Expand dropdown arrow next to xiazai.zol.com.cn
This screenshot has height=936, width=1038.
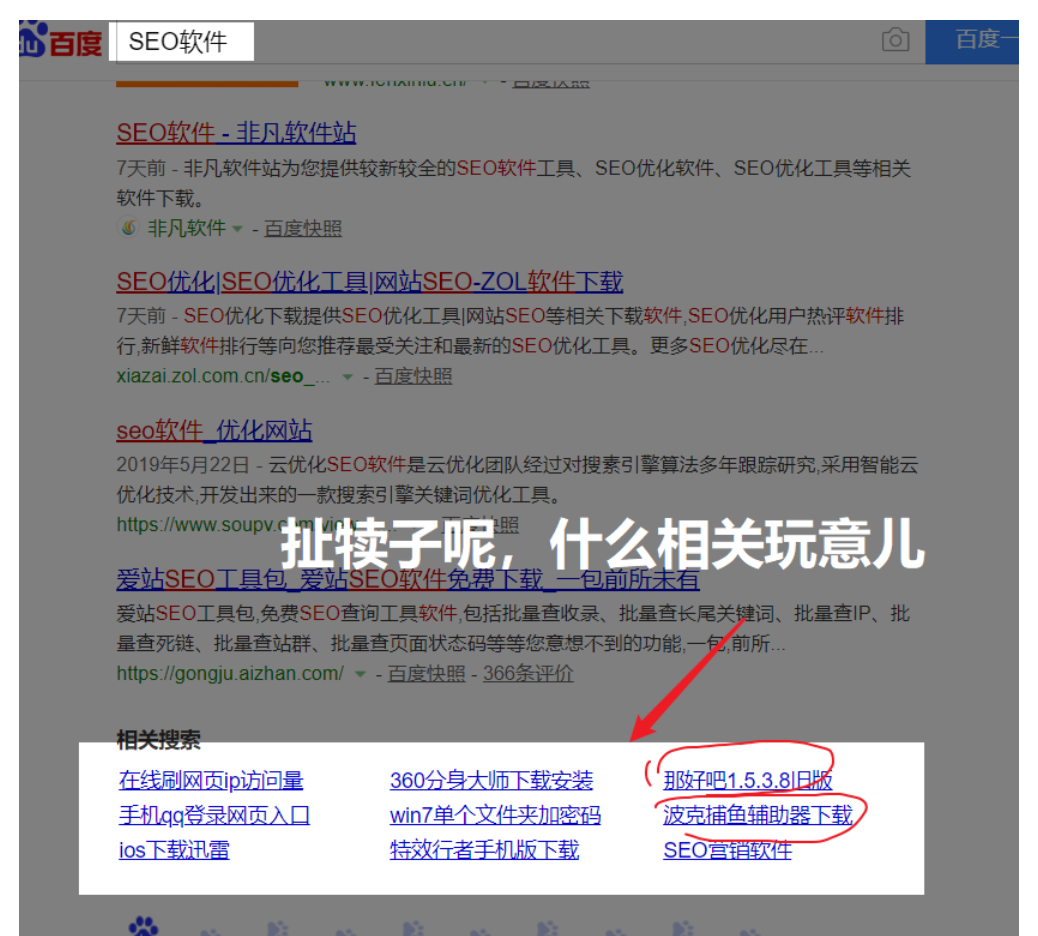347,377
